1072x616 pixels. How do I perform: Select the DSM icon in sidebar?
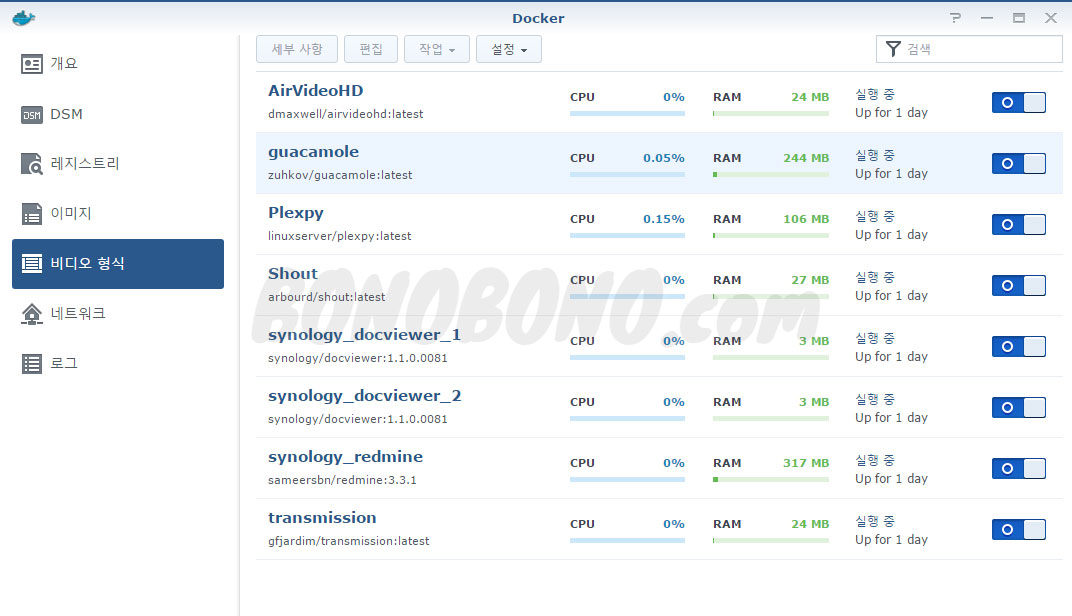(31, 115)
